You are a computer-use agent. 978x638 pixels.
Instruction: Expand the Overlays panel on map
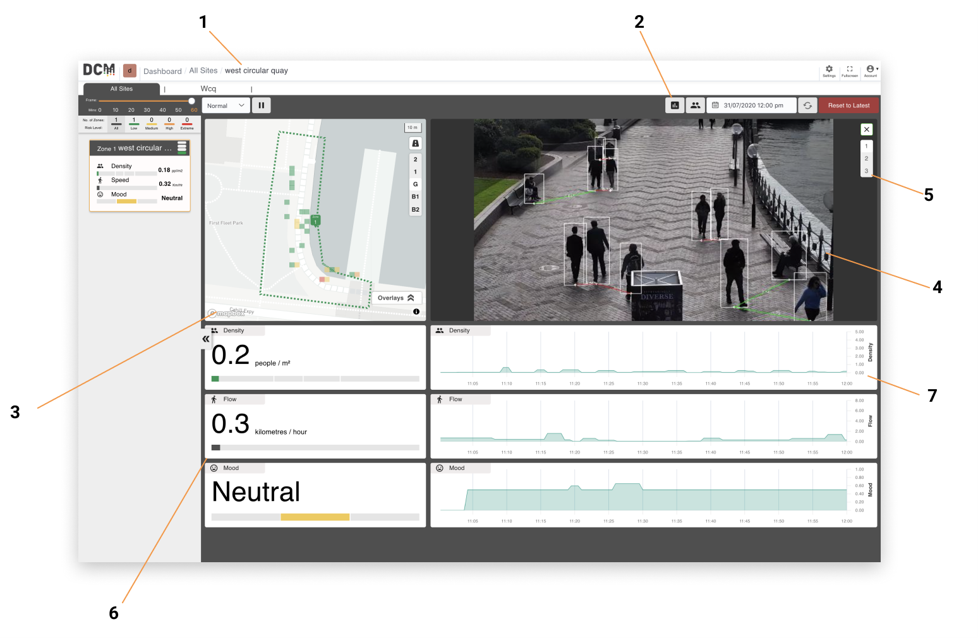(396, 298)
